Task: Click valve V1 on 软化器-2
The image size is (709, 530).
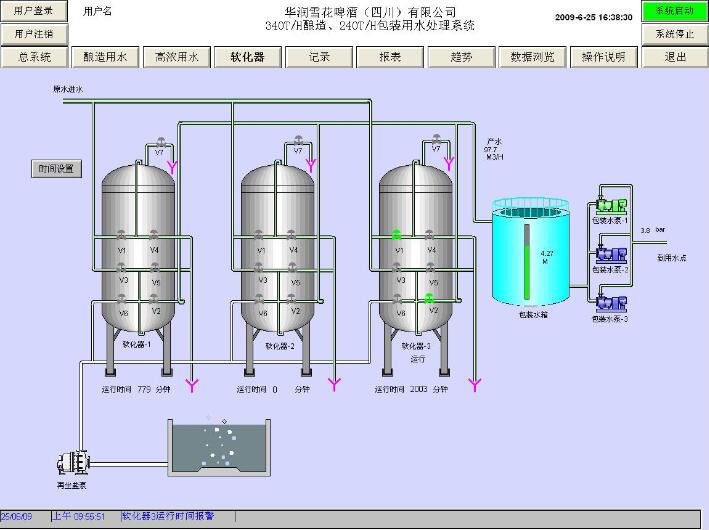Action: (x=259, y=235)
